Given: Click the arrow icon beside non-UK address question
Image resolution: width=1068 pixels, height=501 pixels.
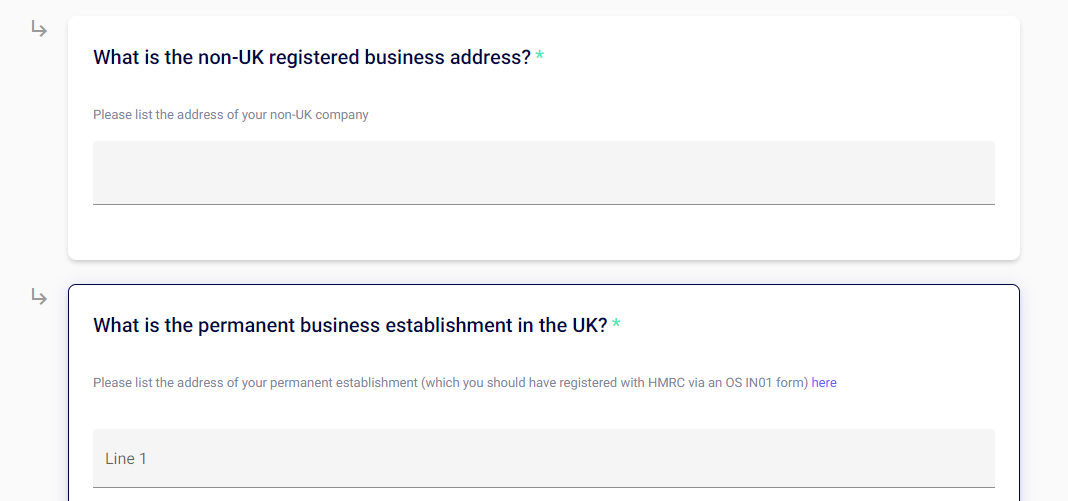Looking at the screenshot, I should click(x=38, y=29).
